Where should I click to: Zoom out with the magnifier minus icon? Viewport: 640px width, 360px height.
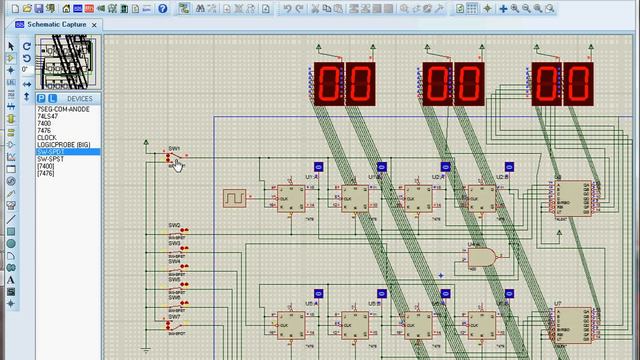(x=527, y=8)
